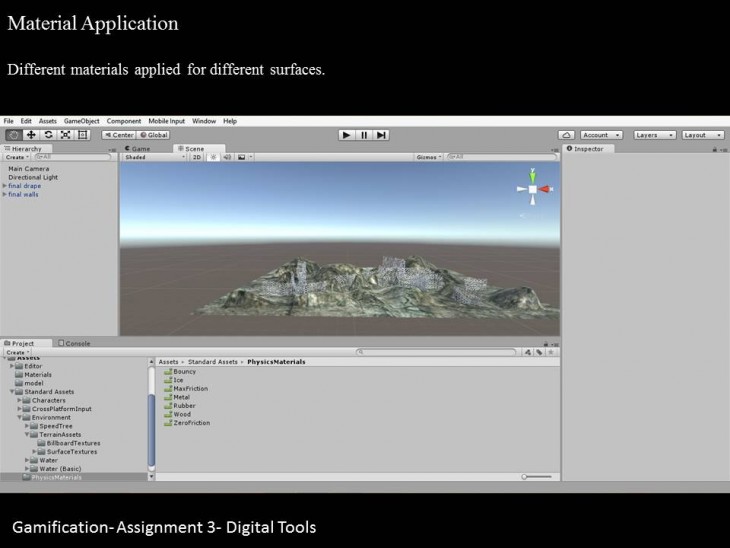
Task: Open the GameObject menu
Action: (x=83, y=121)
